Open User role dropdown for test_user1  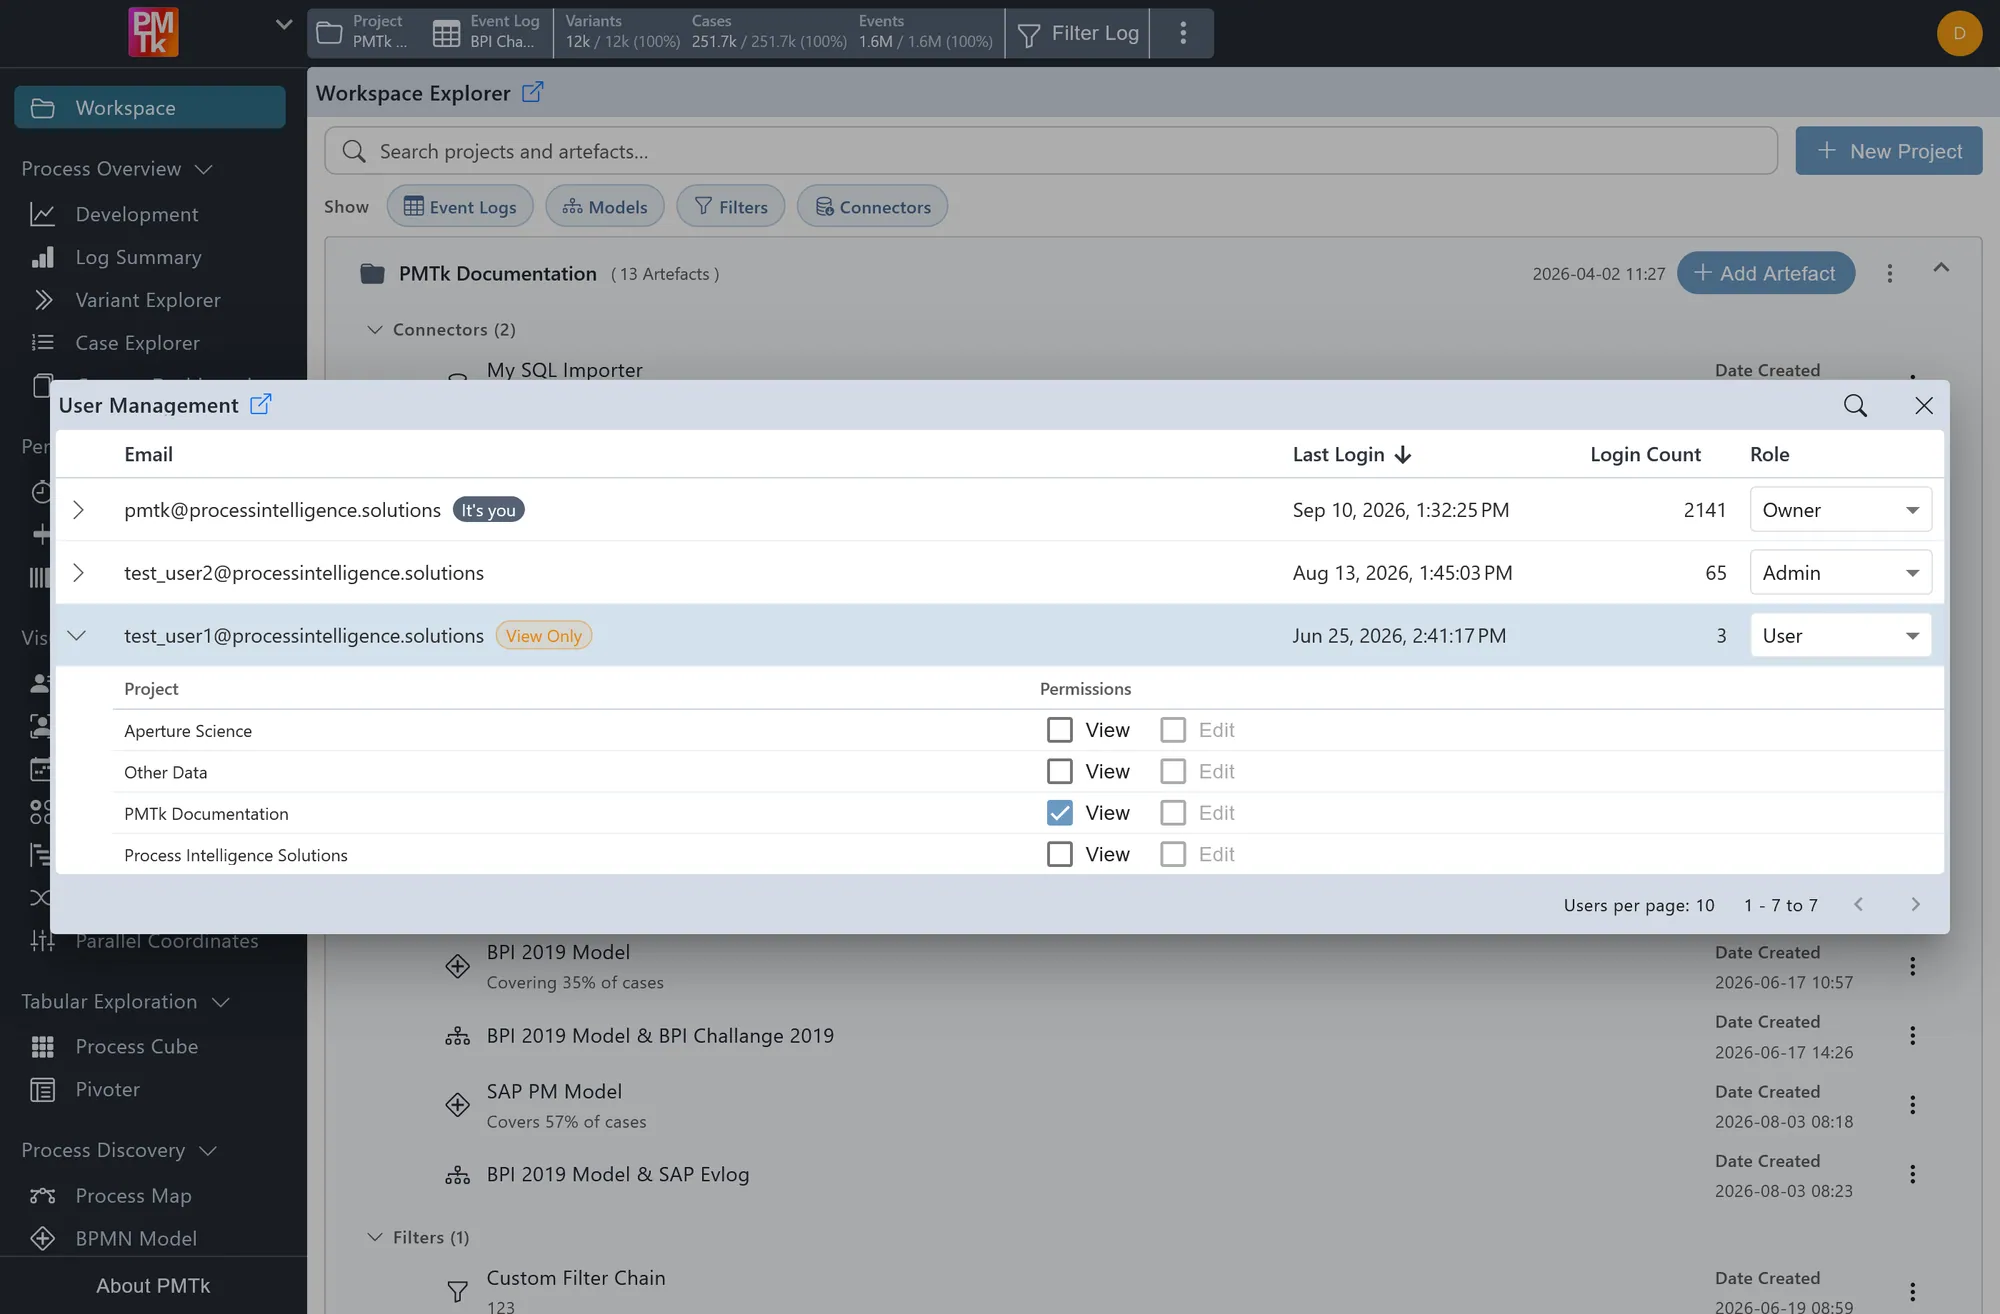[x=1840, y=636]
